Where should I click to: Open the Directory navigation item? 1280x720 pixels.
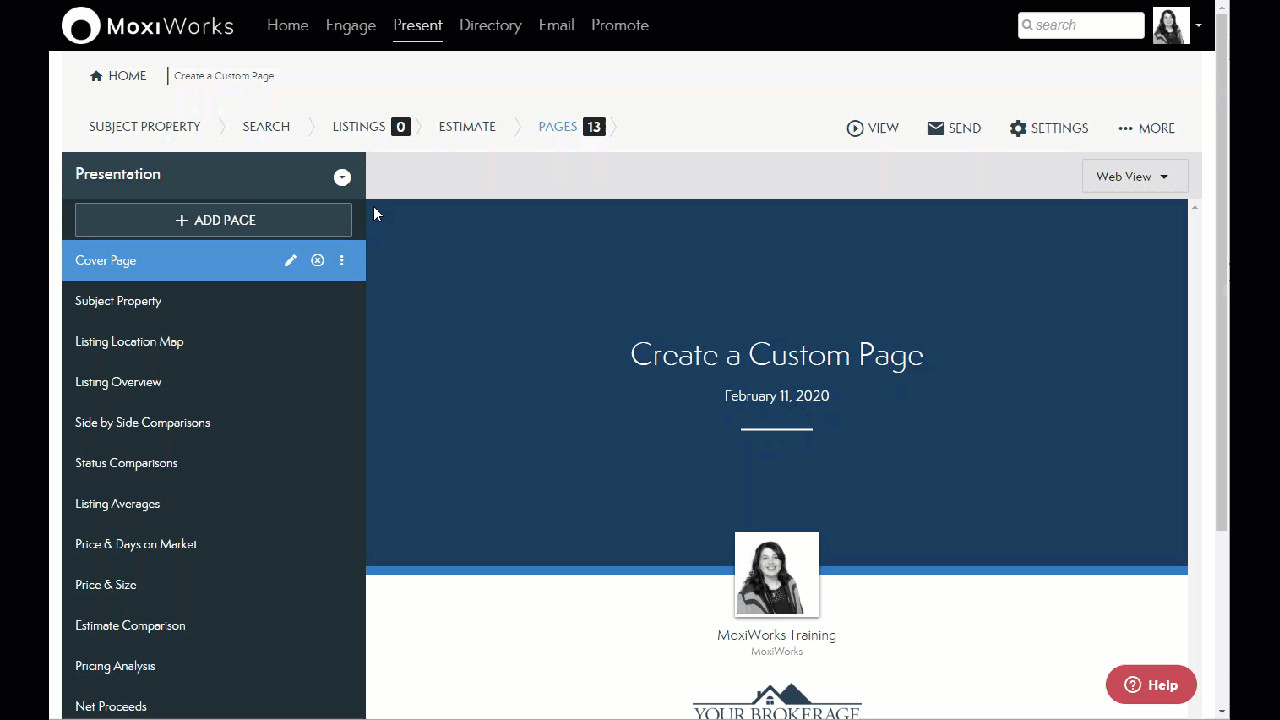[x=490, y=25]
